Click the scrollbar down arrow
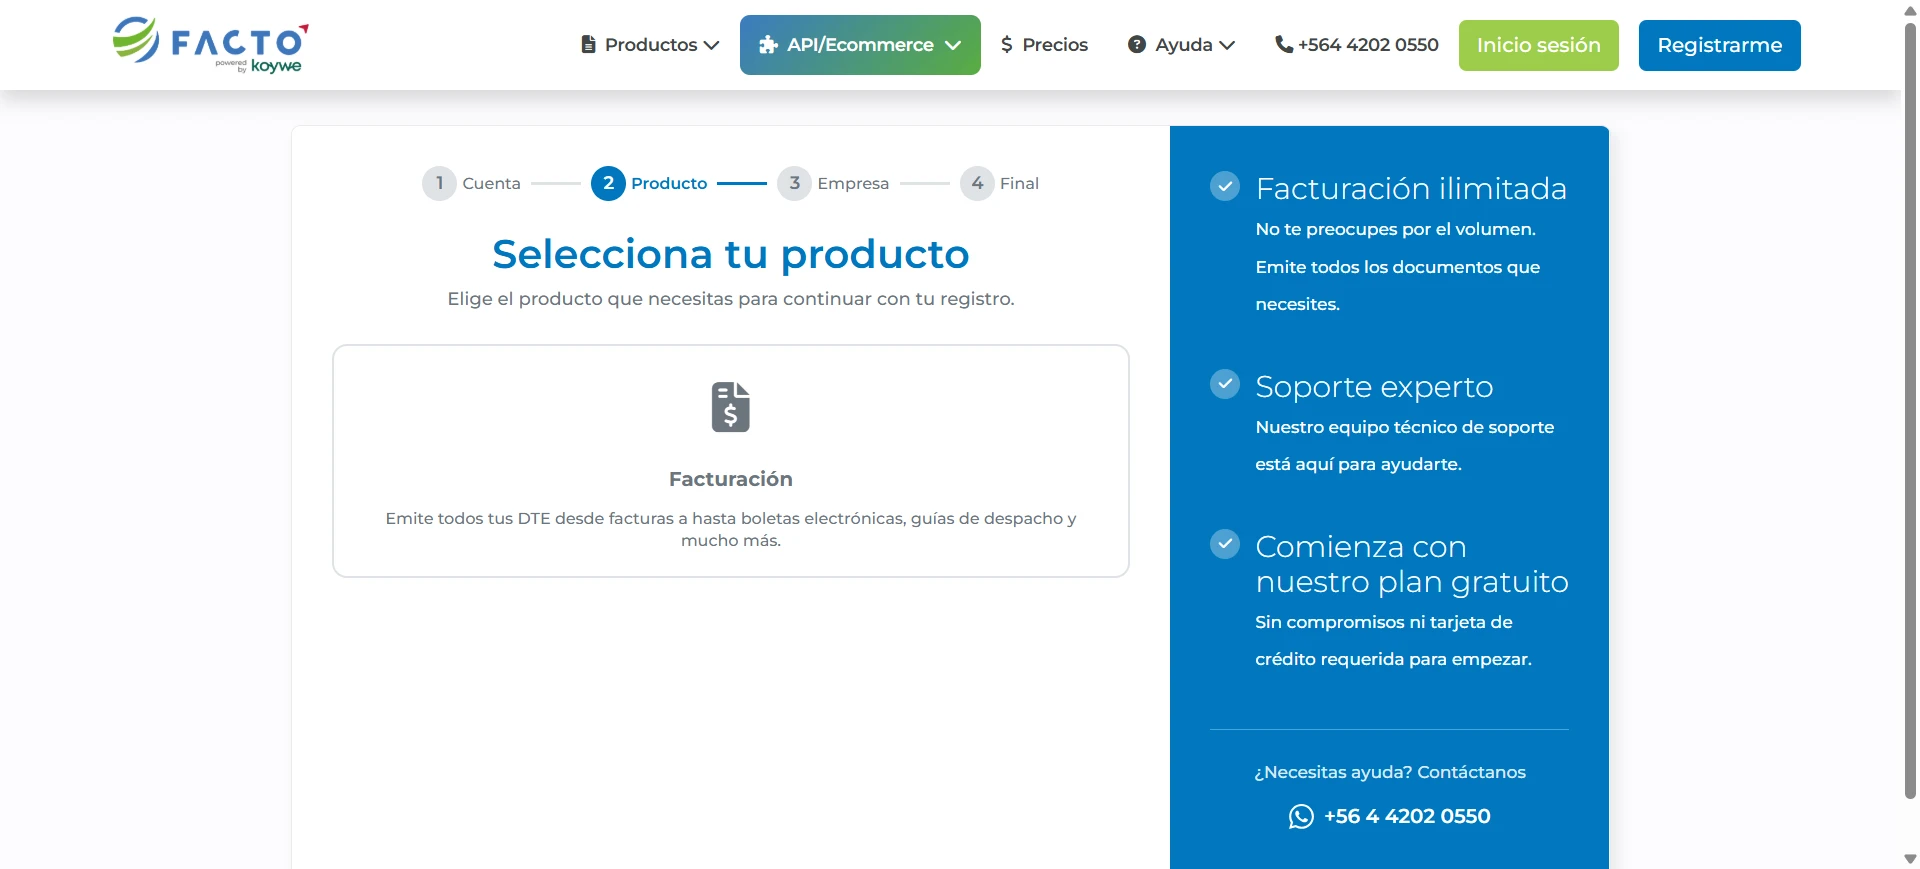Image resolution: width=1920 pixels, height=869 pixels. click(x=1910, y=859)
